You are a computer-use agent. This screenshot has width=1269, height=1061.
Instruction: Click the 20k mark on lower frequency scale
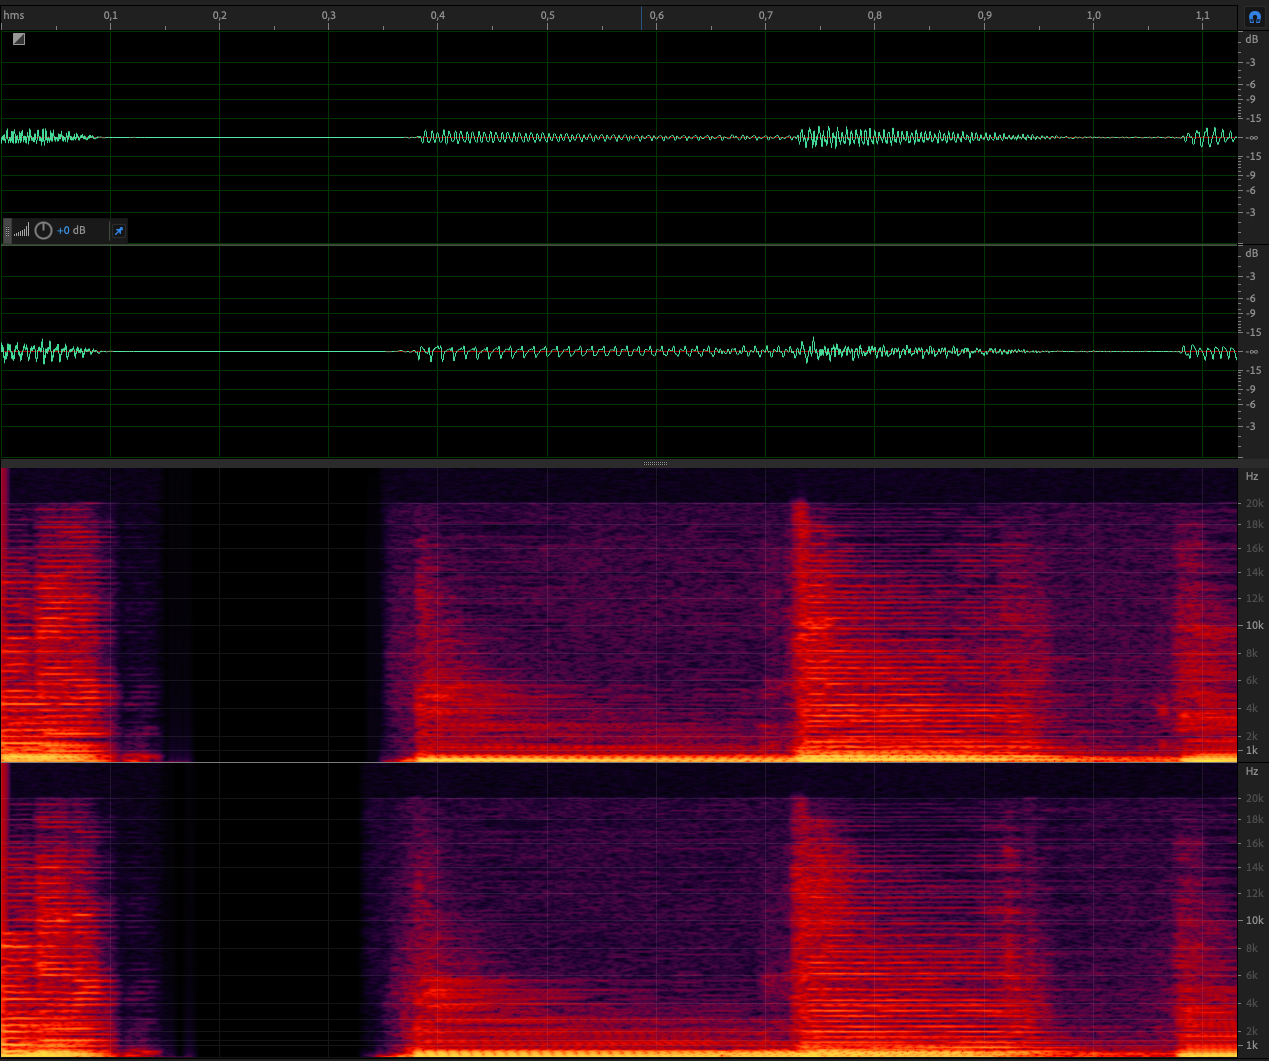[1253, 798]
